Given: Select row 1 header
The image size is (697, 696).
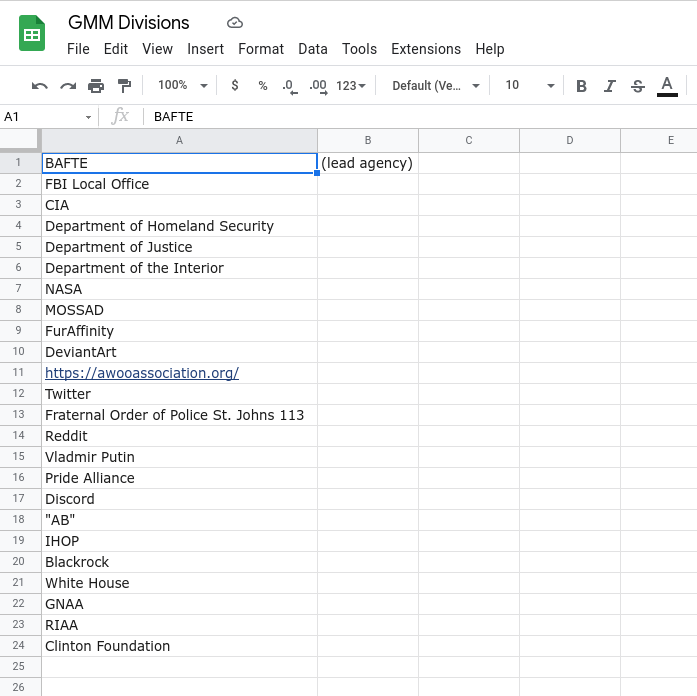Looking at the screenshot, I should coord(20,163).
